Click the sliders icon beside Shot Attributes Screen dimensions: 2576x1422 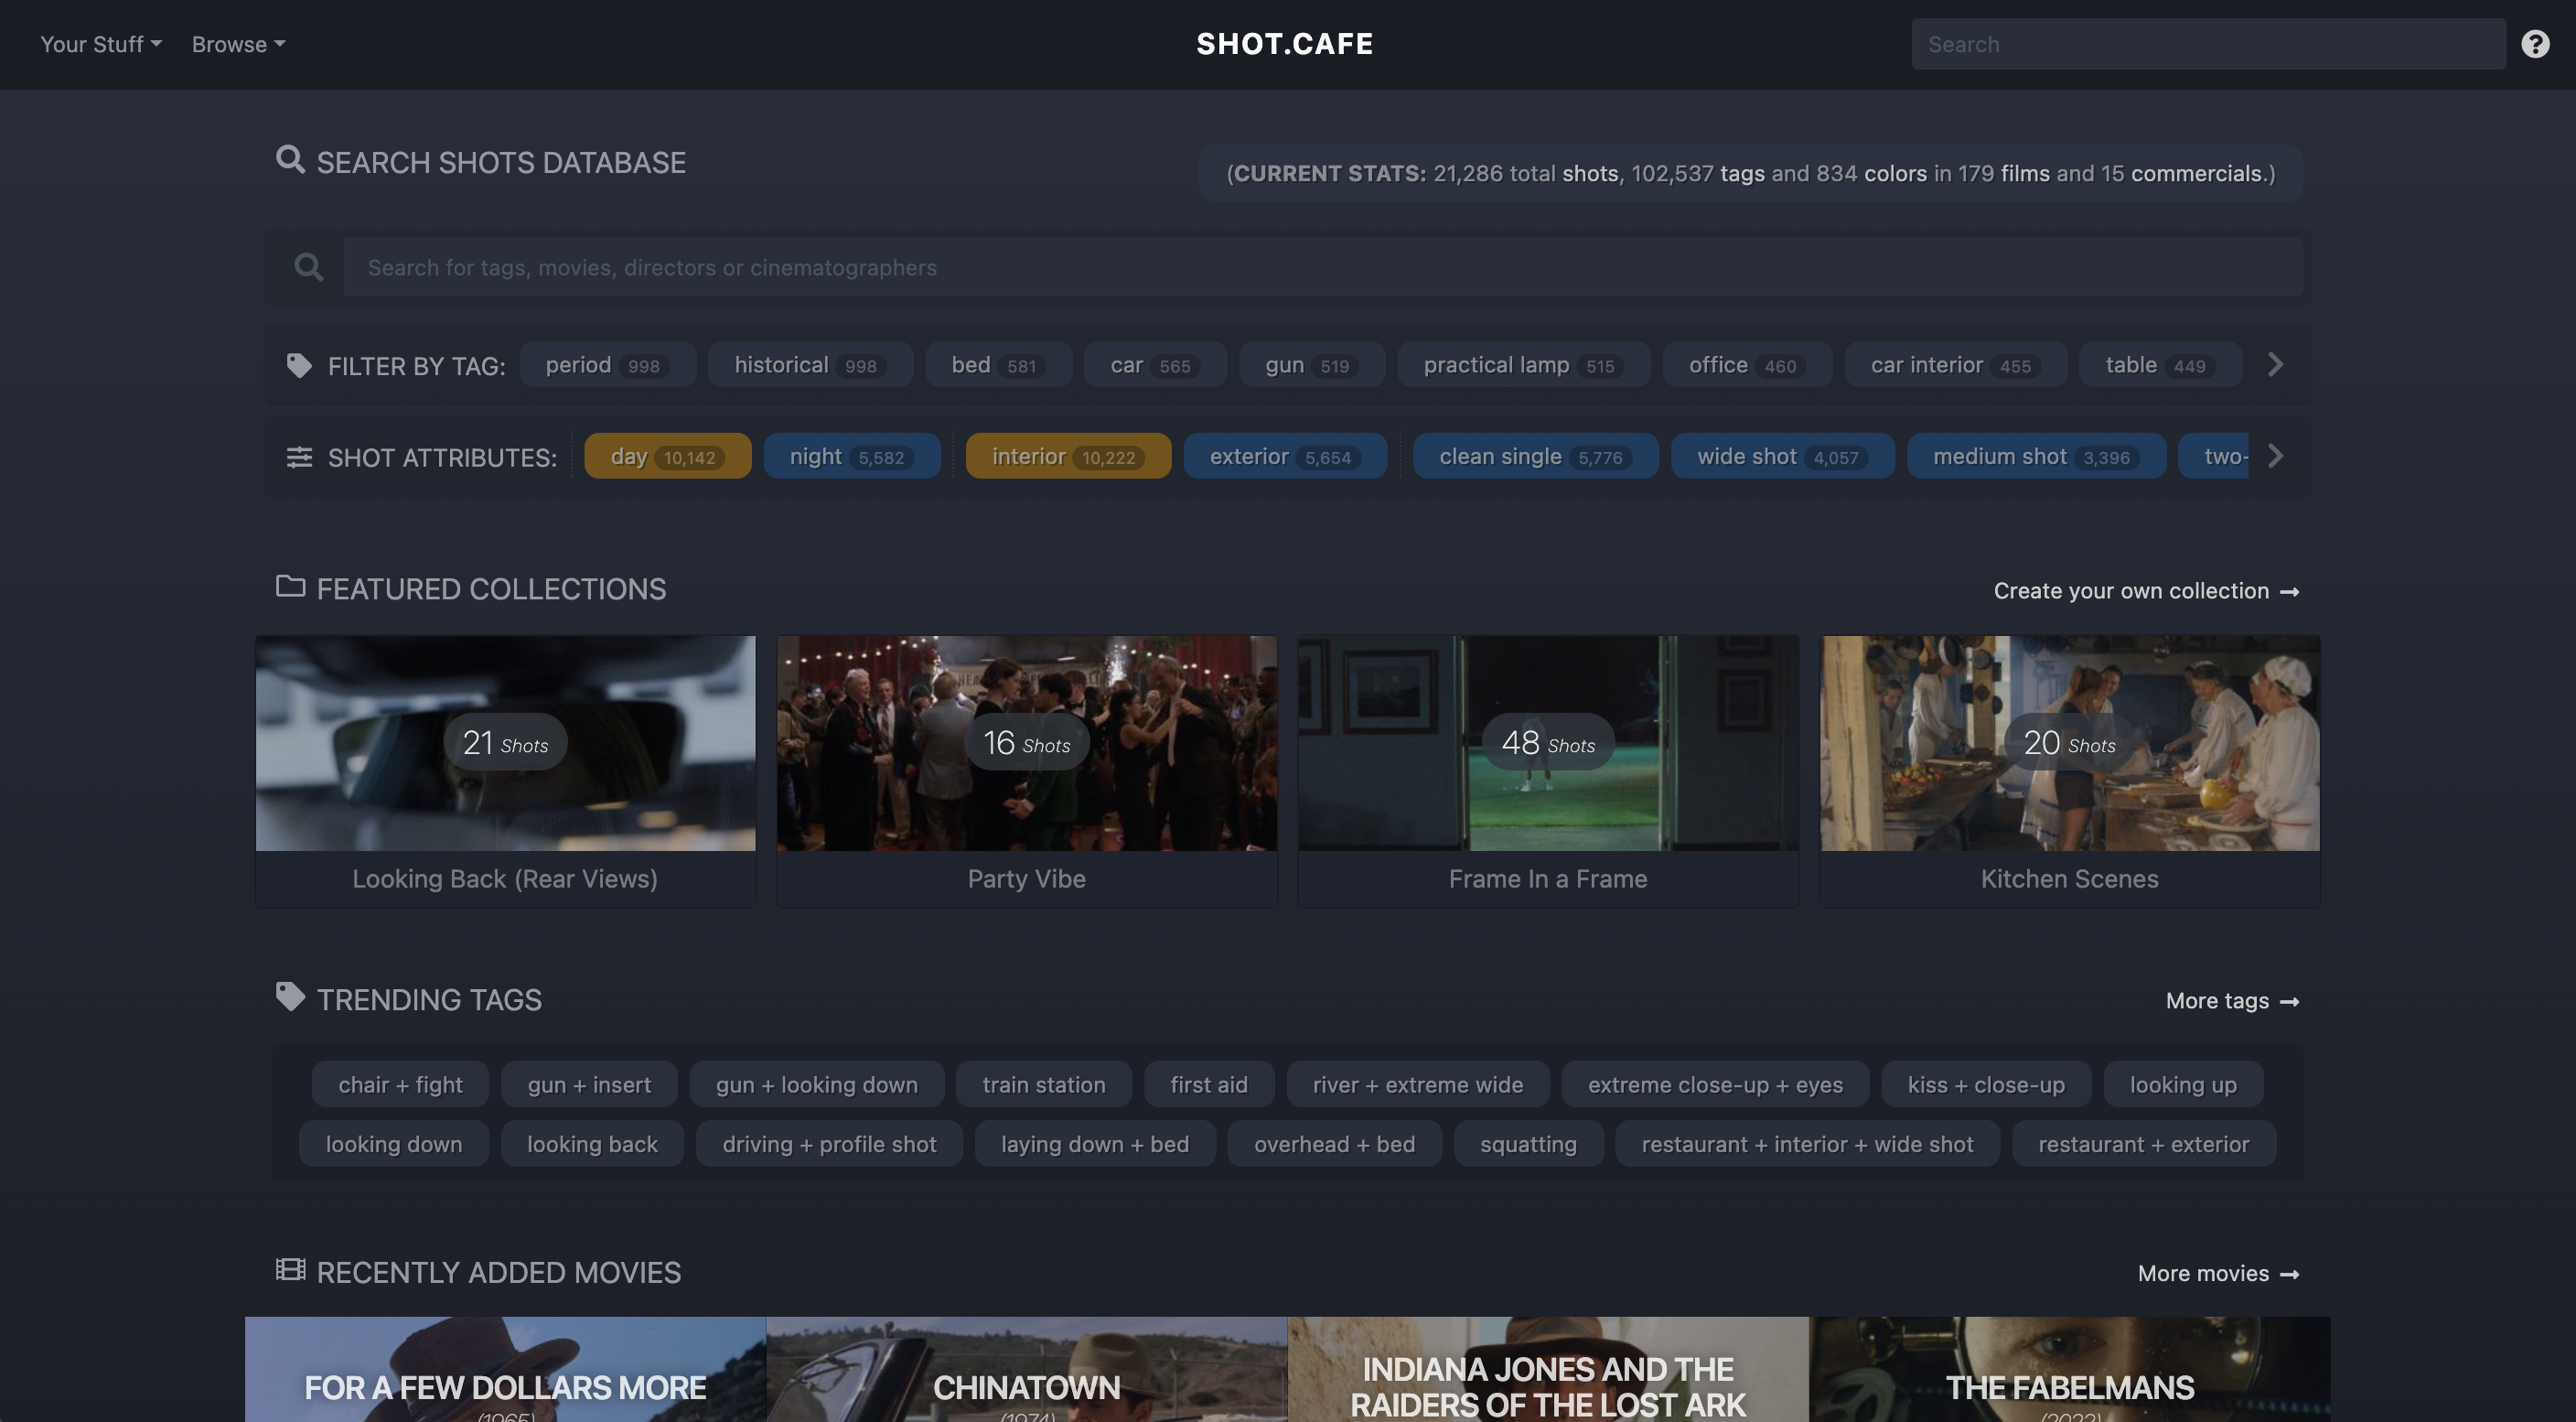299,457
